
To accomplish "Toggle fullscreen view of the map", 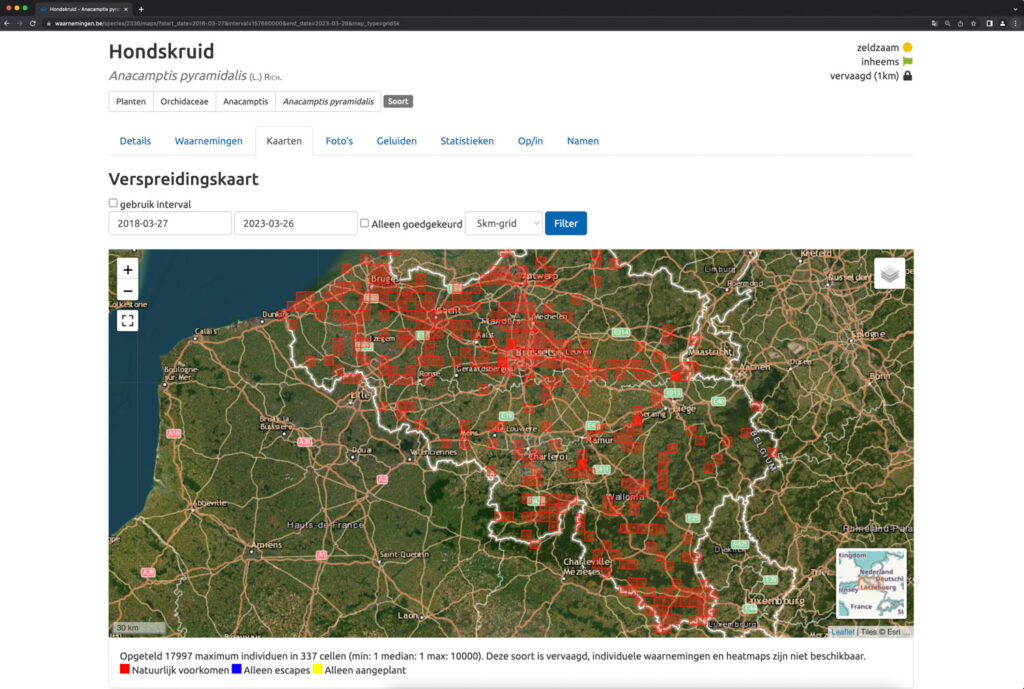I will [x=127, y=321].
